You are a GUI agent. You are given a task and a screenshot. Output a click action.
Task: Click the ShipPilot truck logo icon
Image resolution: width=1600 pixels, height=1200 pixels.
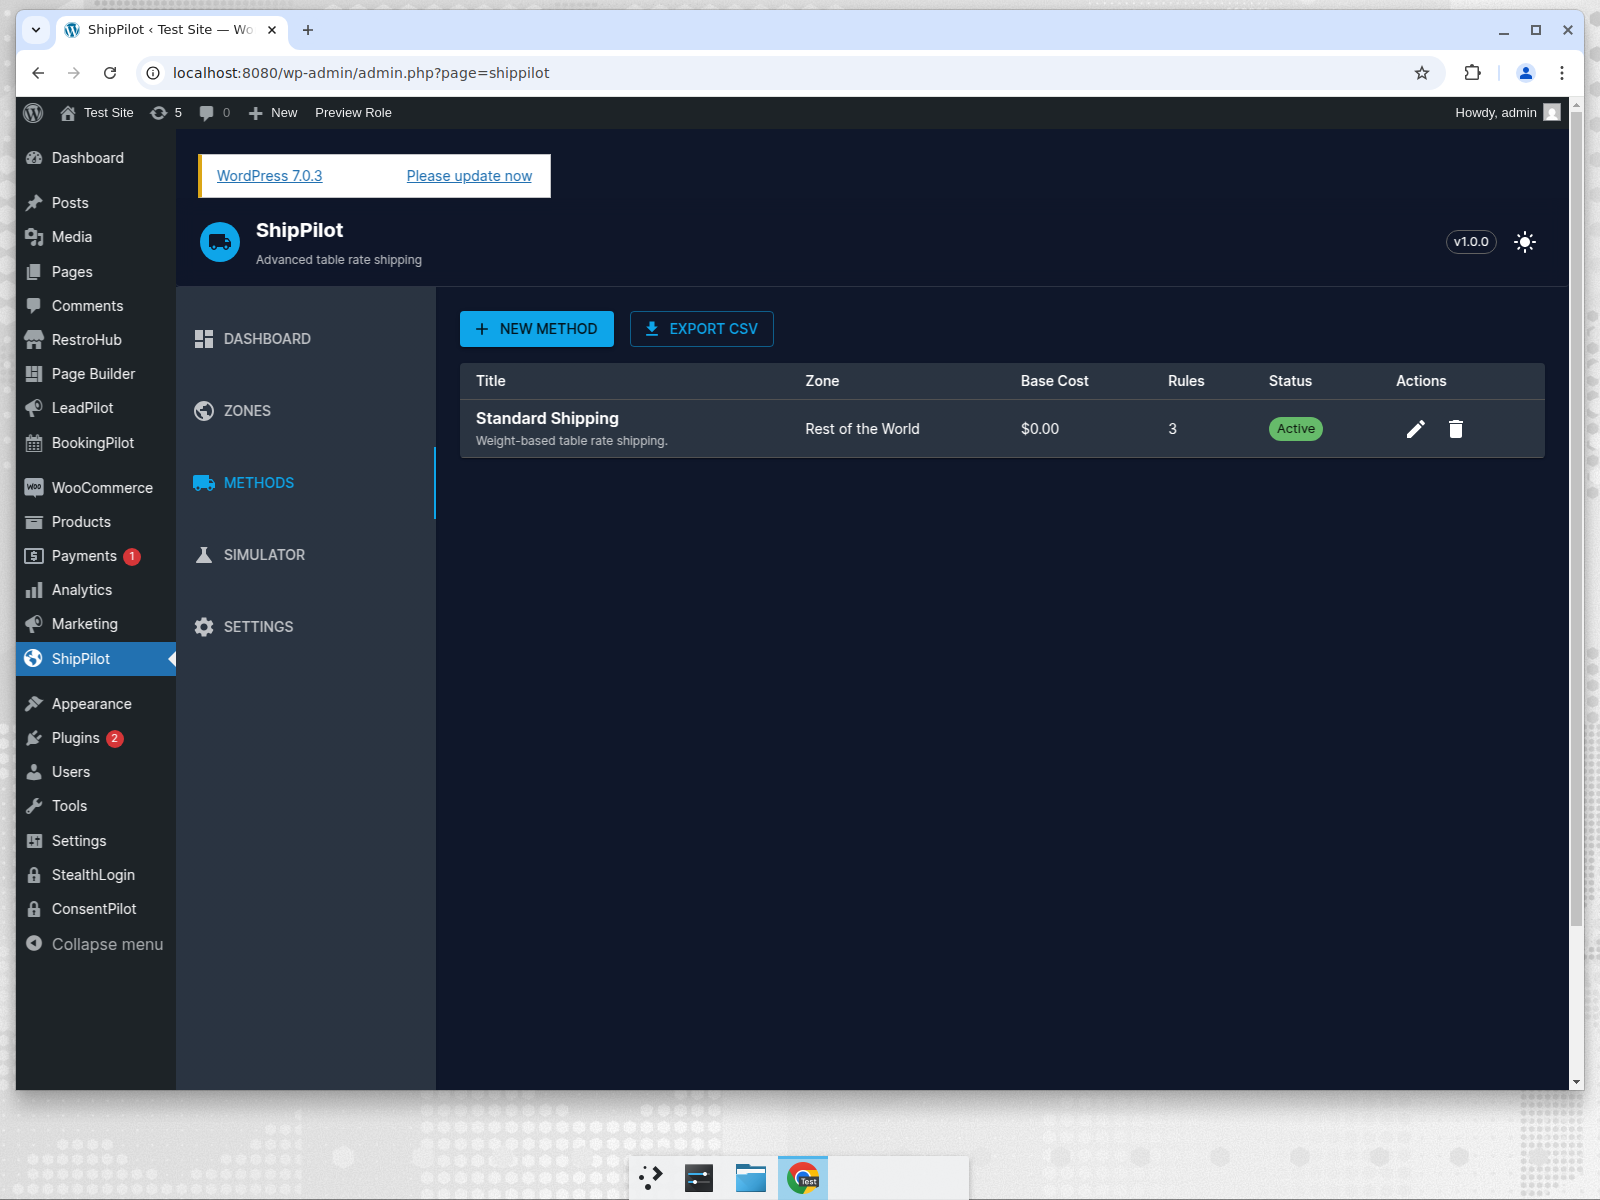220,242
